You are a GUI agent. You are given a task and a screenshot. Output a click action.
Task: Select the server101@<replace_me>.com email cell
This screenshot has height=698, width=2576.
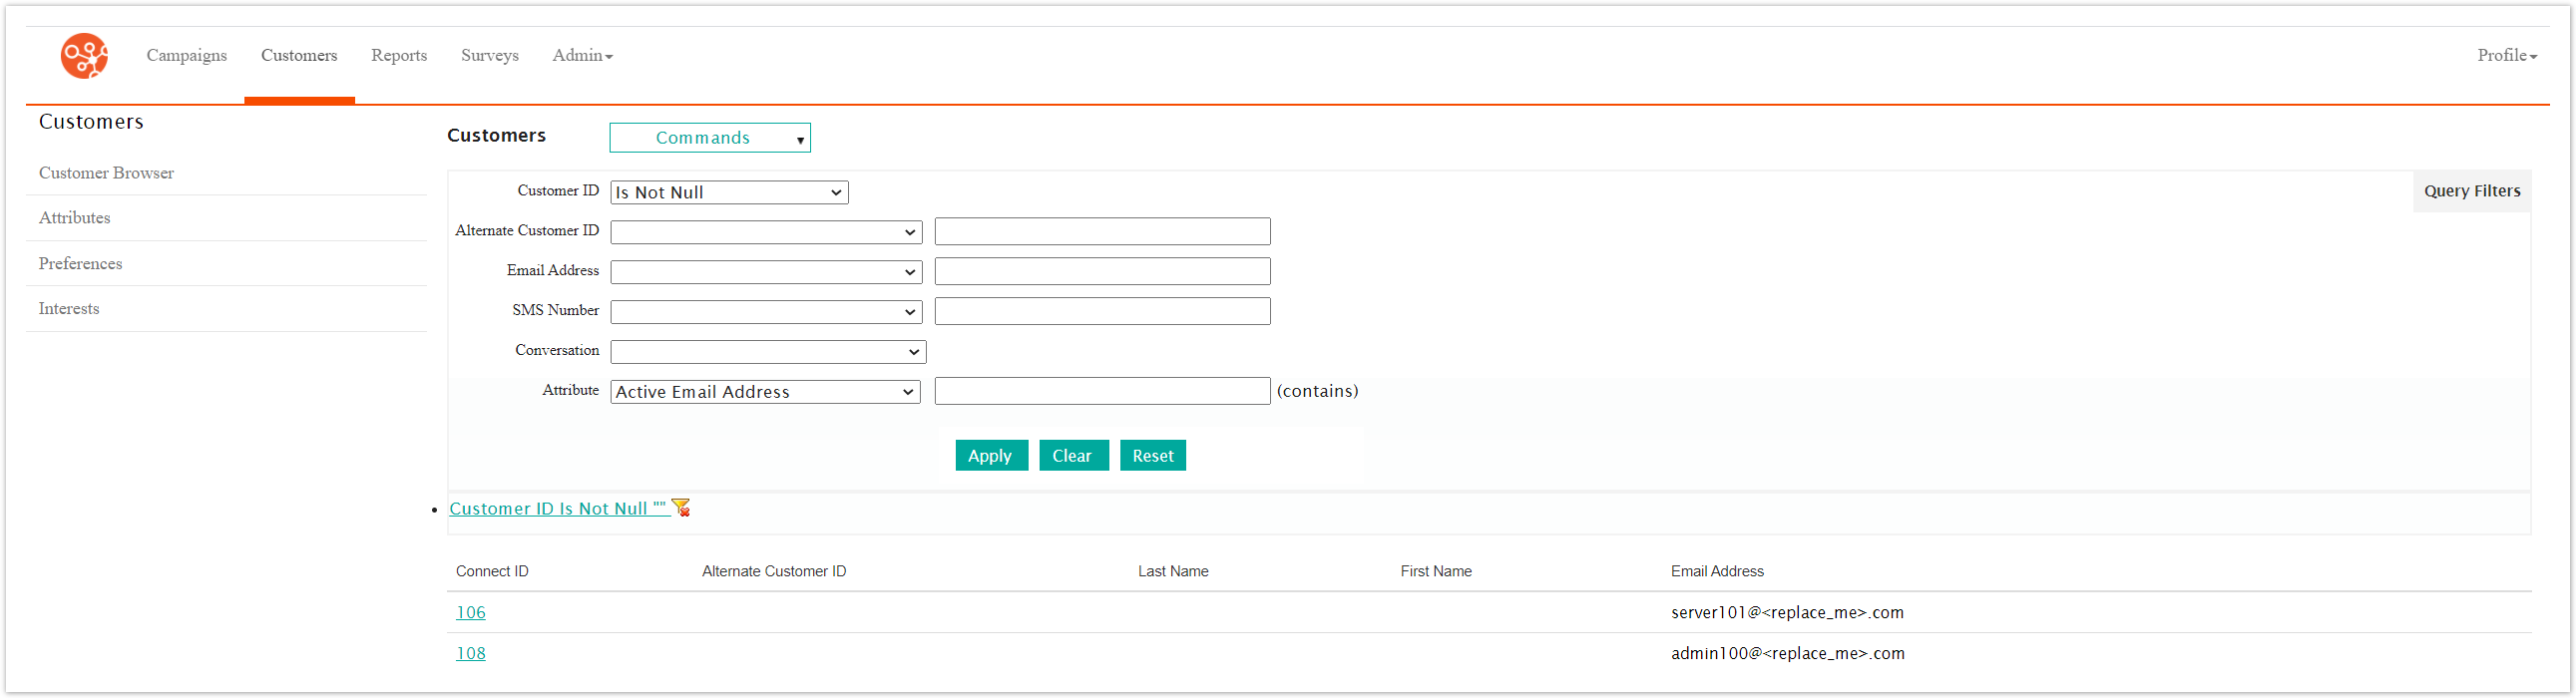tap(1787, 613)
